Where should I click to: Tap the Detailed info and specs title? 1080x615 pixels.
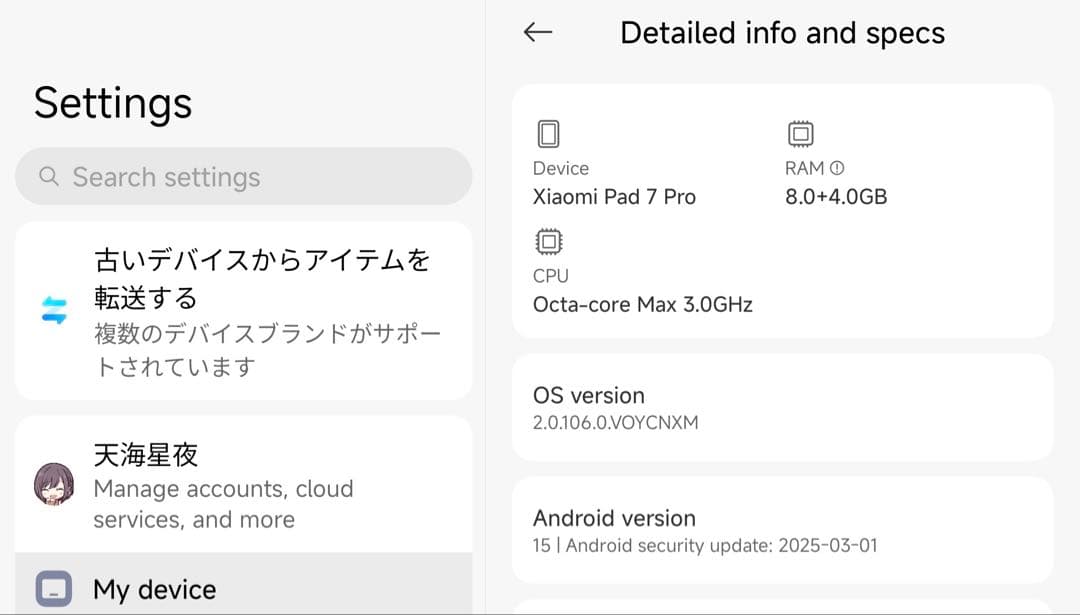(783, 32)
